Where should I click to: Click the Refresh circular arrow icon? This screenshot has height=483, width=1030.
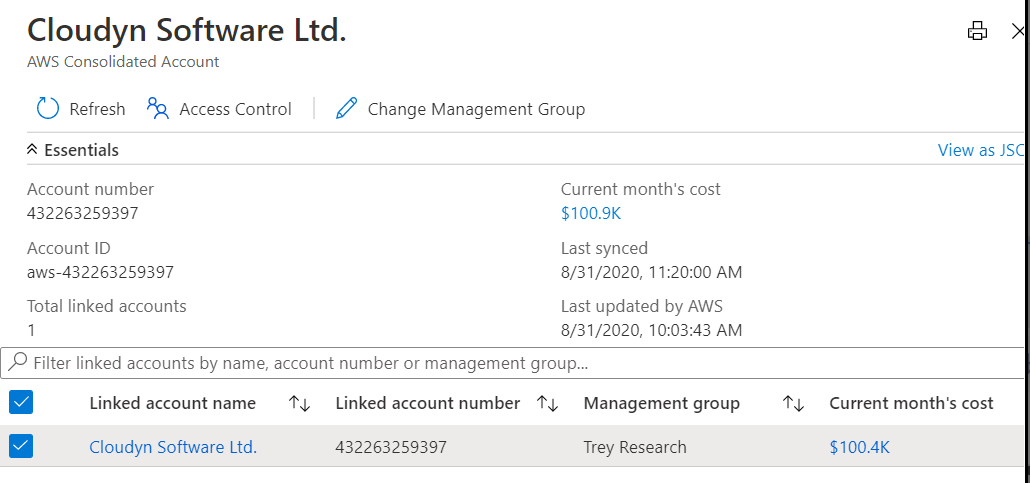47,109
